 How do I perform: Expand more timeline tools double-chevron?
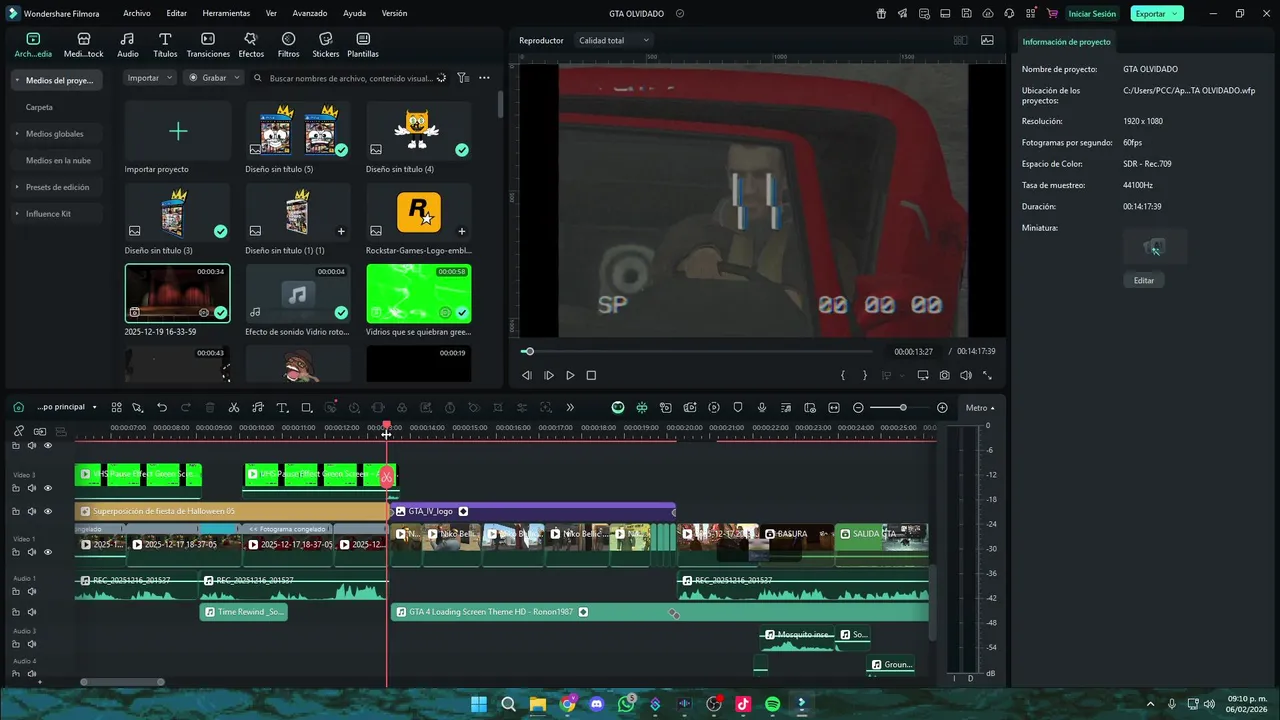(570, 408)
